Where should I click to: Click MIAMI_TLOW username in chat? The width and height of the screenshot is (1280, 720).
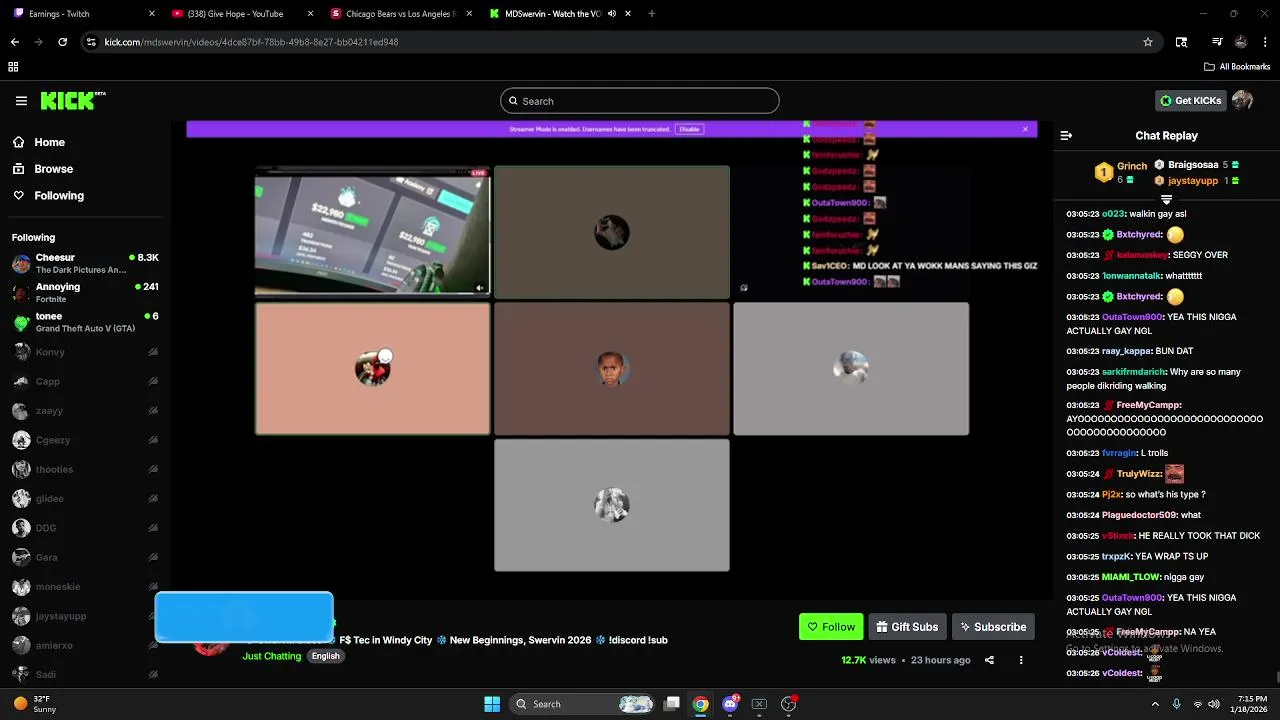pyautogui.click(x=1132, y=577)
